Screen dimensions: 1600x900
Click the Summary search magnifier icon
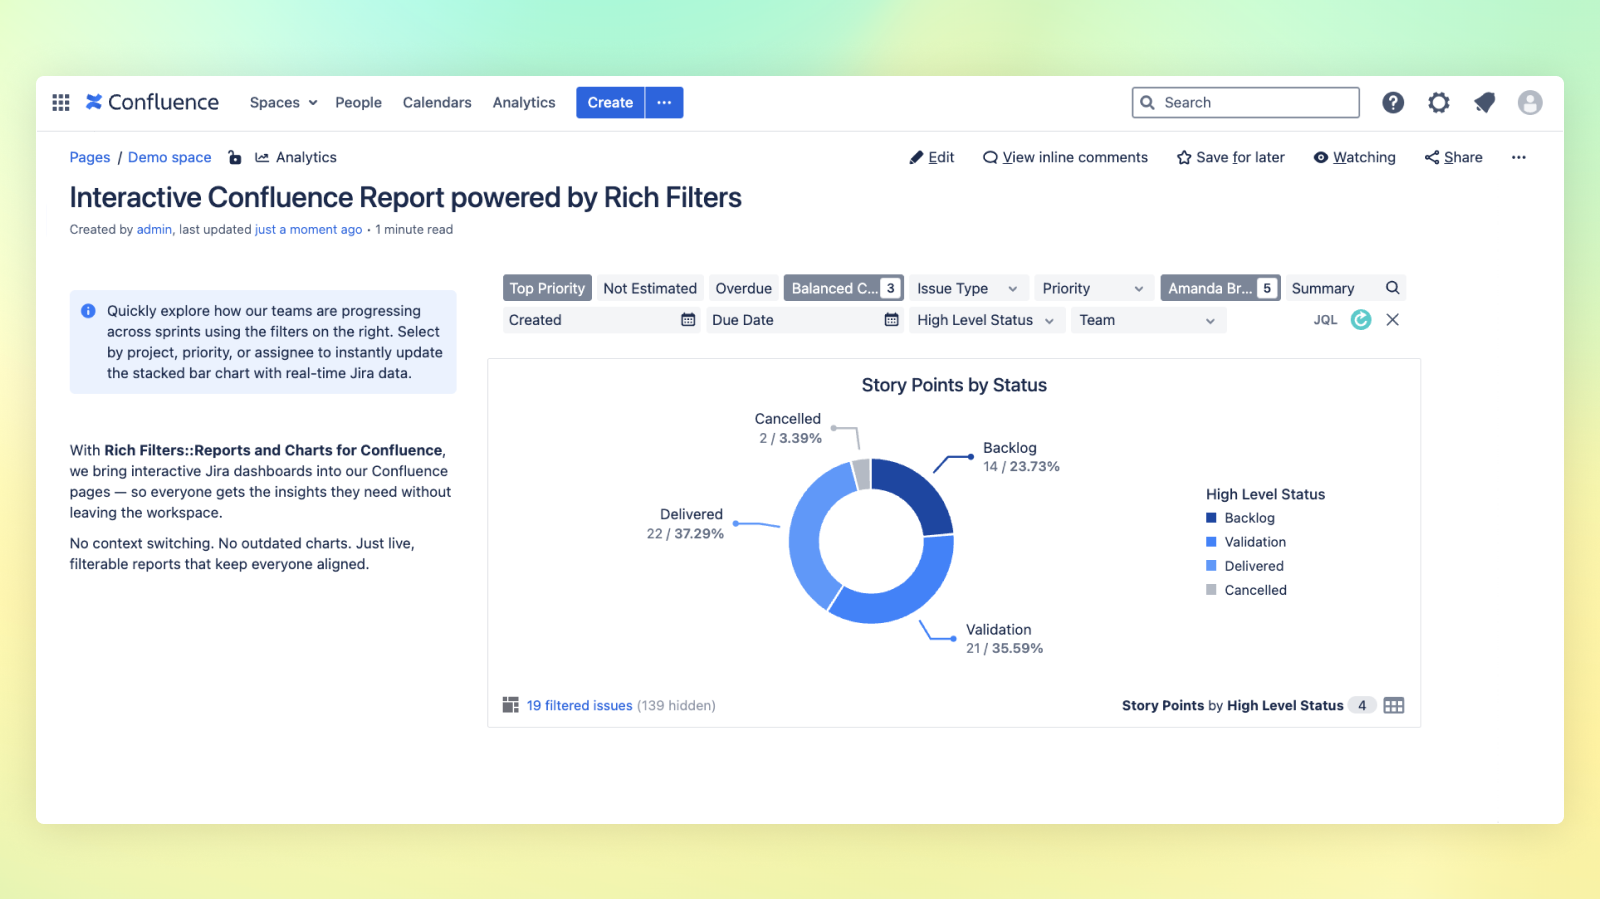(x=1392, y=288)
